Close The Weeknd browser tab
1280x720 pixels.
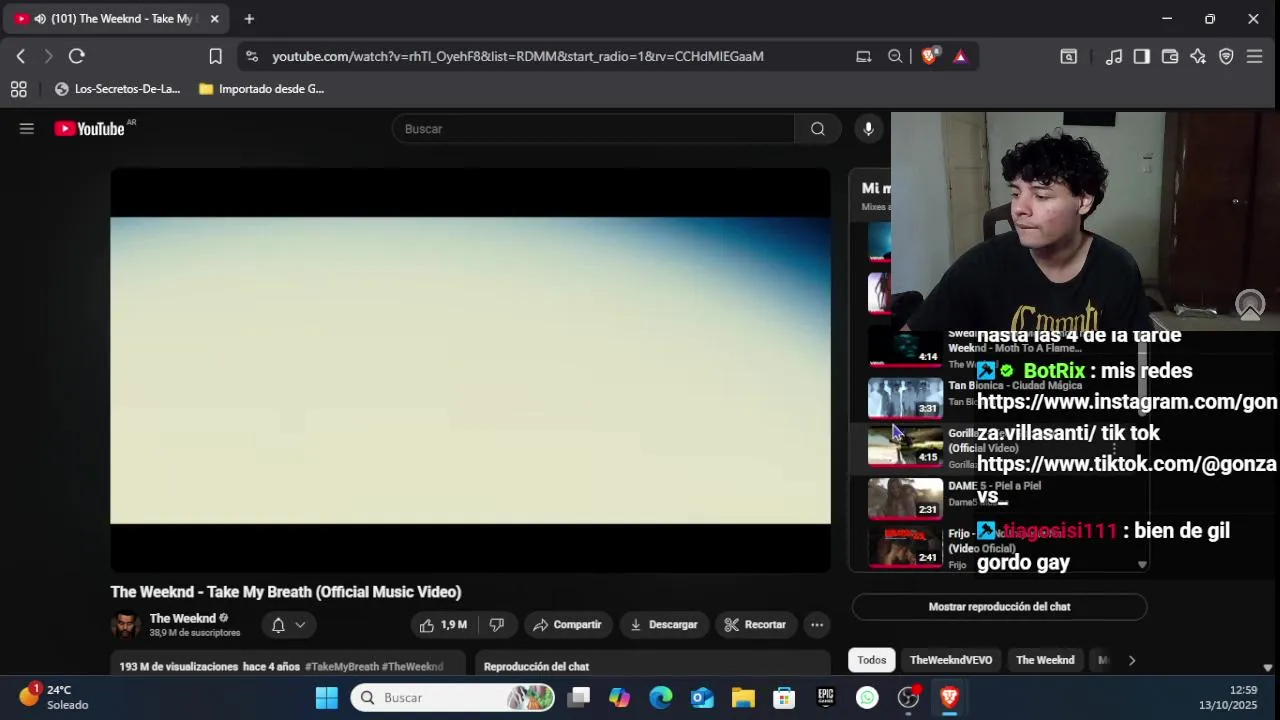coord(214,19)
